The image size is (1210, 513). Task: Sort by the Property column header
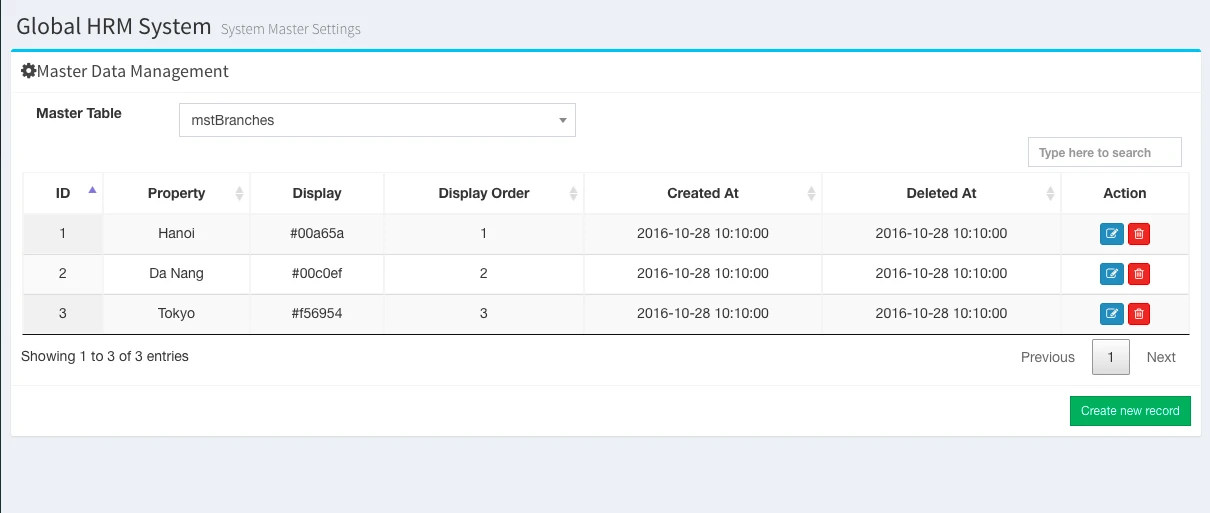(x=176, y=193)
